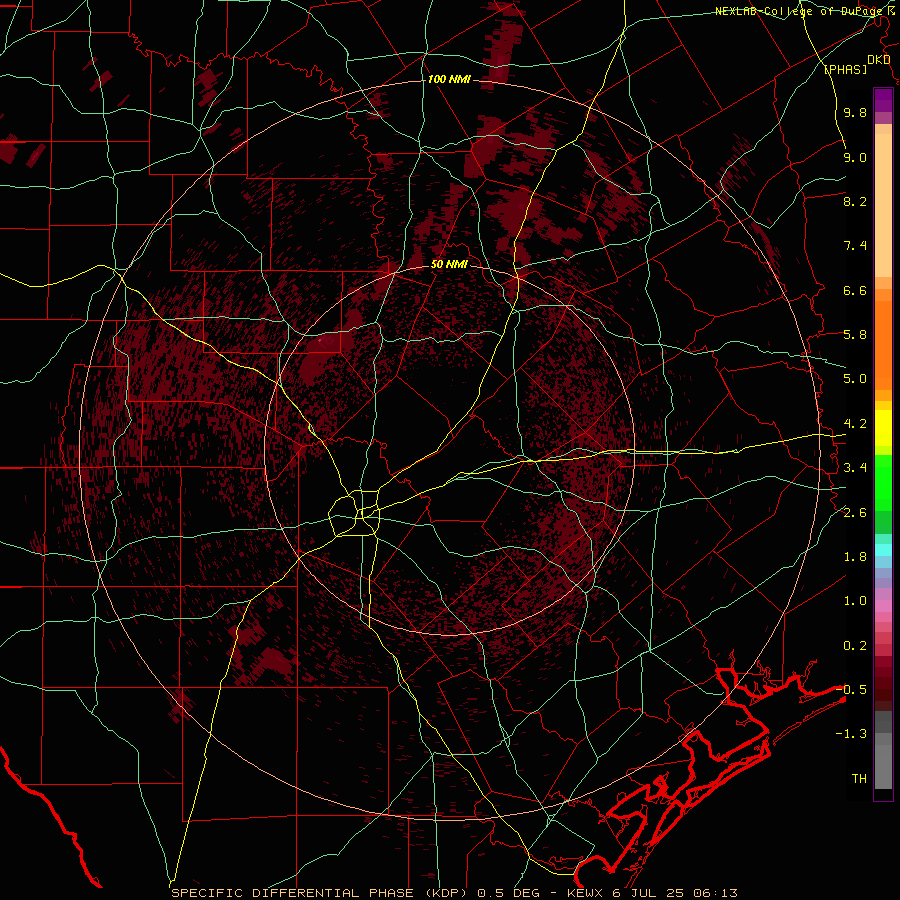Click the 7.4 scale value
Viewport: 900px width, 900px height.
pyautogui.click(x=855, y=246)
